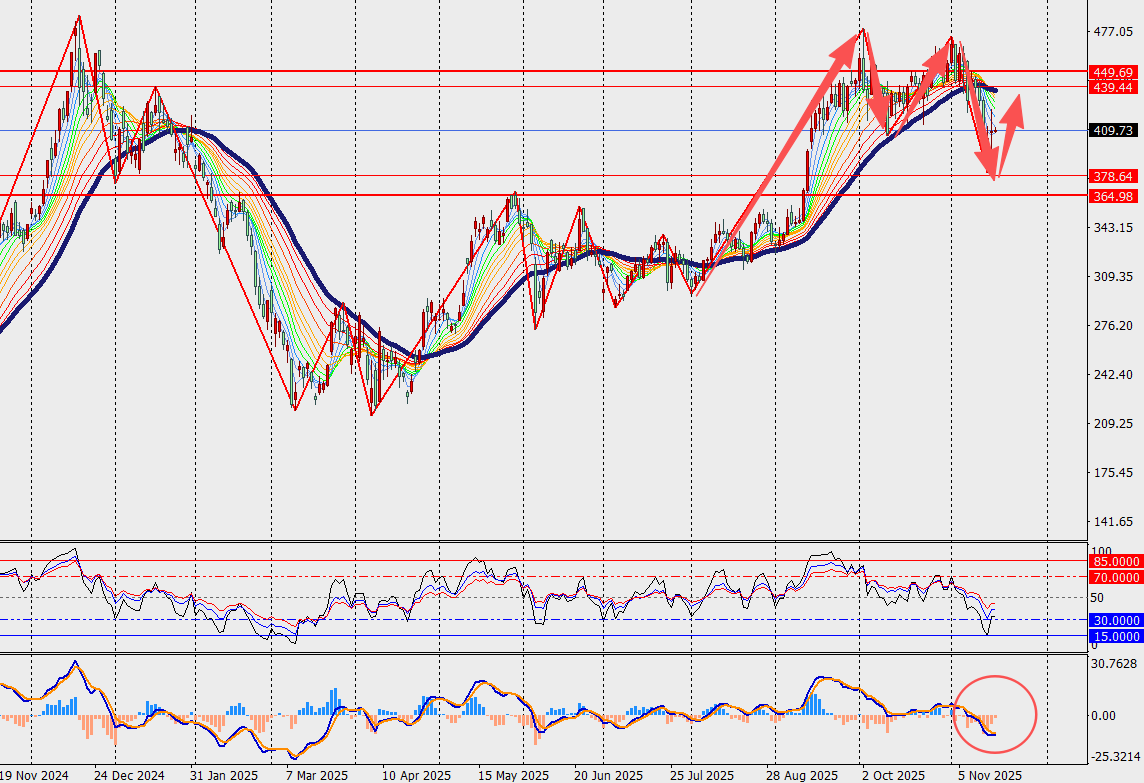Select the 409.73 current price label
1144x783 pixels.
click(1115, 131)
